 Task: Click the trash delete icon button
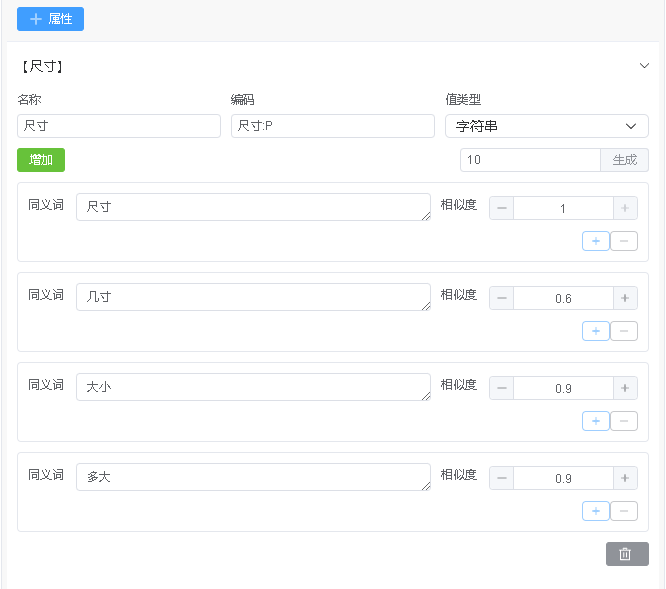tap(627, 554)
